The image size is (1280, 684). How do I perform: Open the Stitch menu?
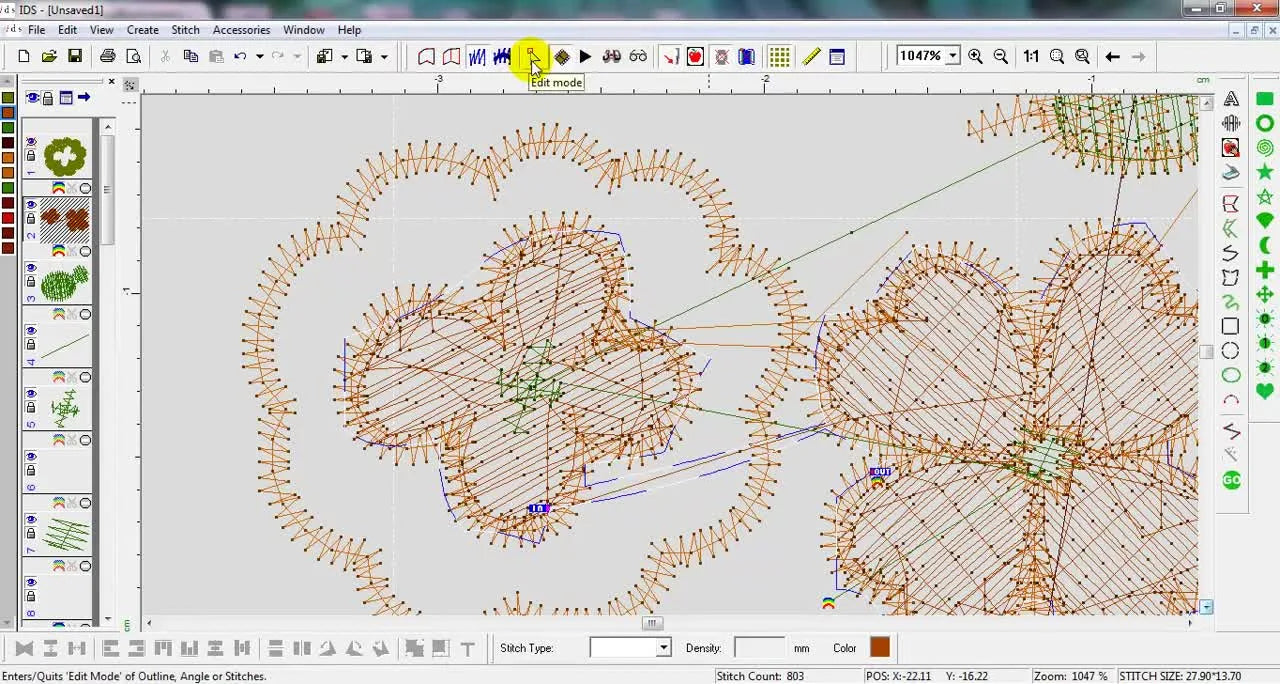[185, 30]
